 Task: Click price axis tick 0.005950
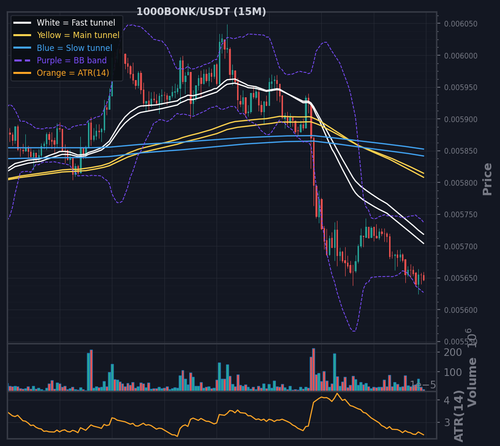point(461,87)
